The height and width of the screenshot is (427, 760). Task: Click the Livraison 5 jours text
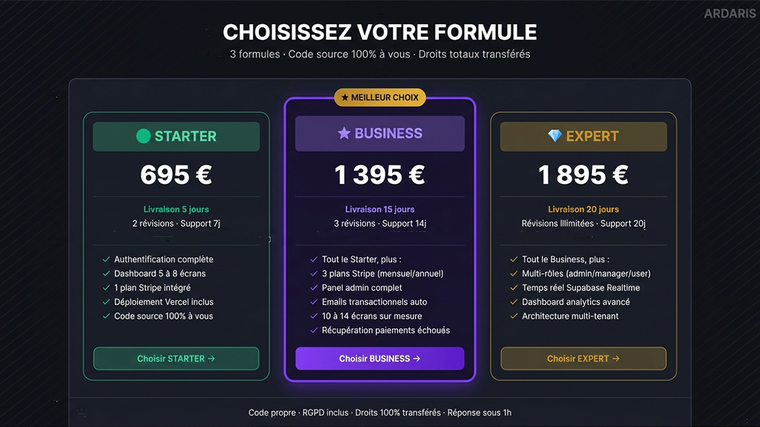click(176, 209)
